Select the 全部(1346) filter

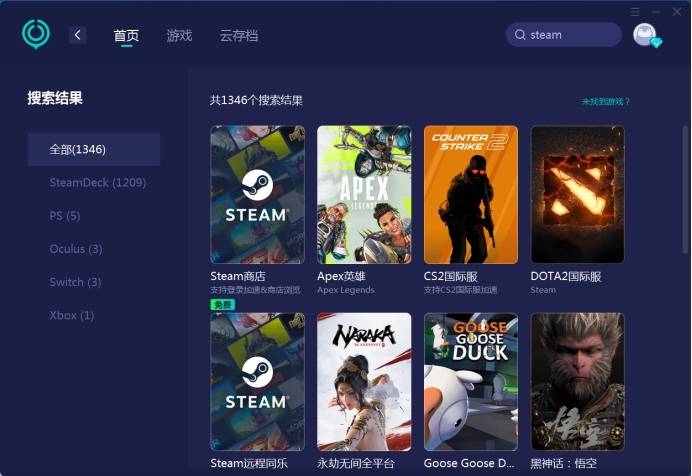(93, 149)
